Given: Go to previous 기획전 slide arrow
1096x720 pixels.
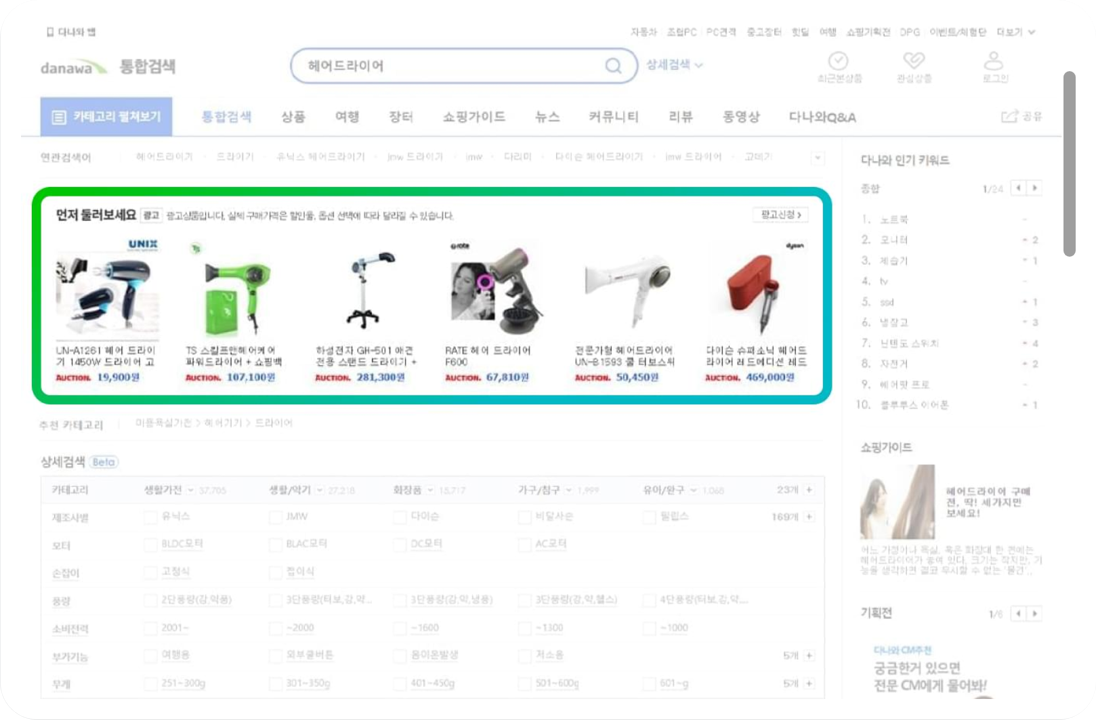Looking at the screenshot, I should (x=1018, y=614).
